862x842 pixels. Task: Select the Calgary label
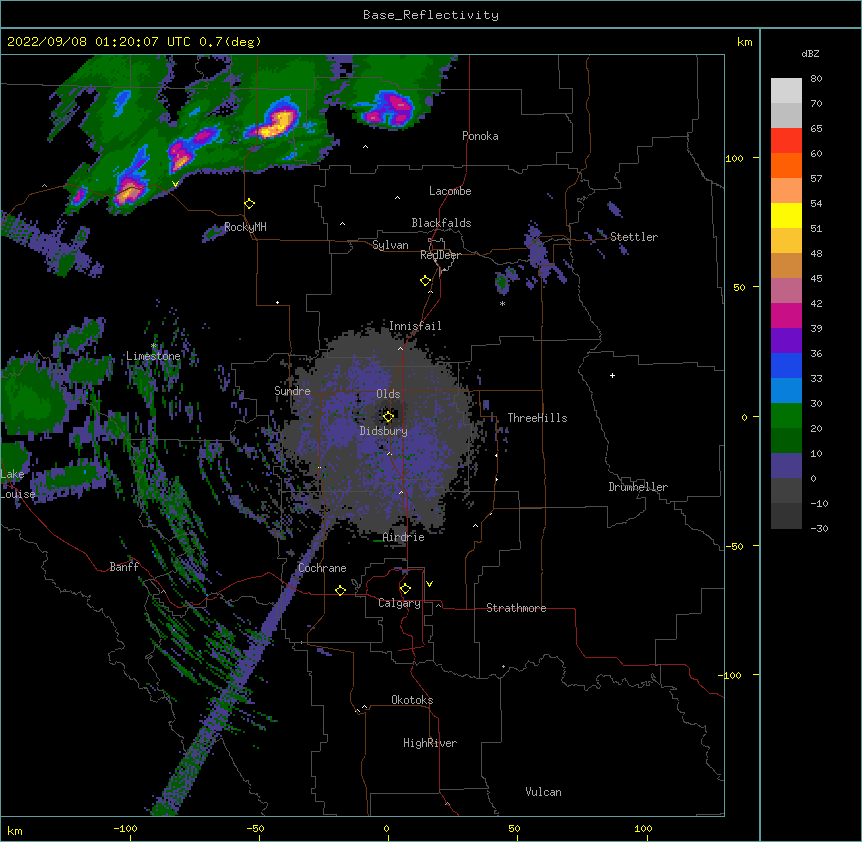399,603
